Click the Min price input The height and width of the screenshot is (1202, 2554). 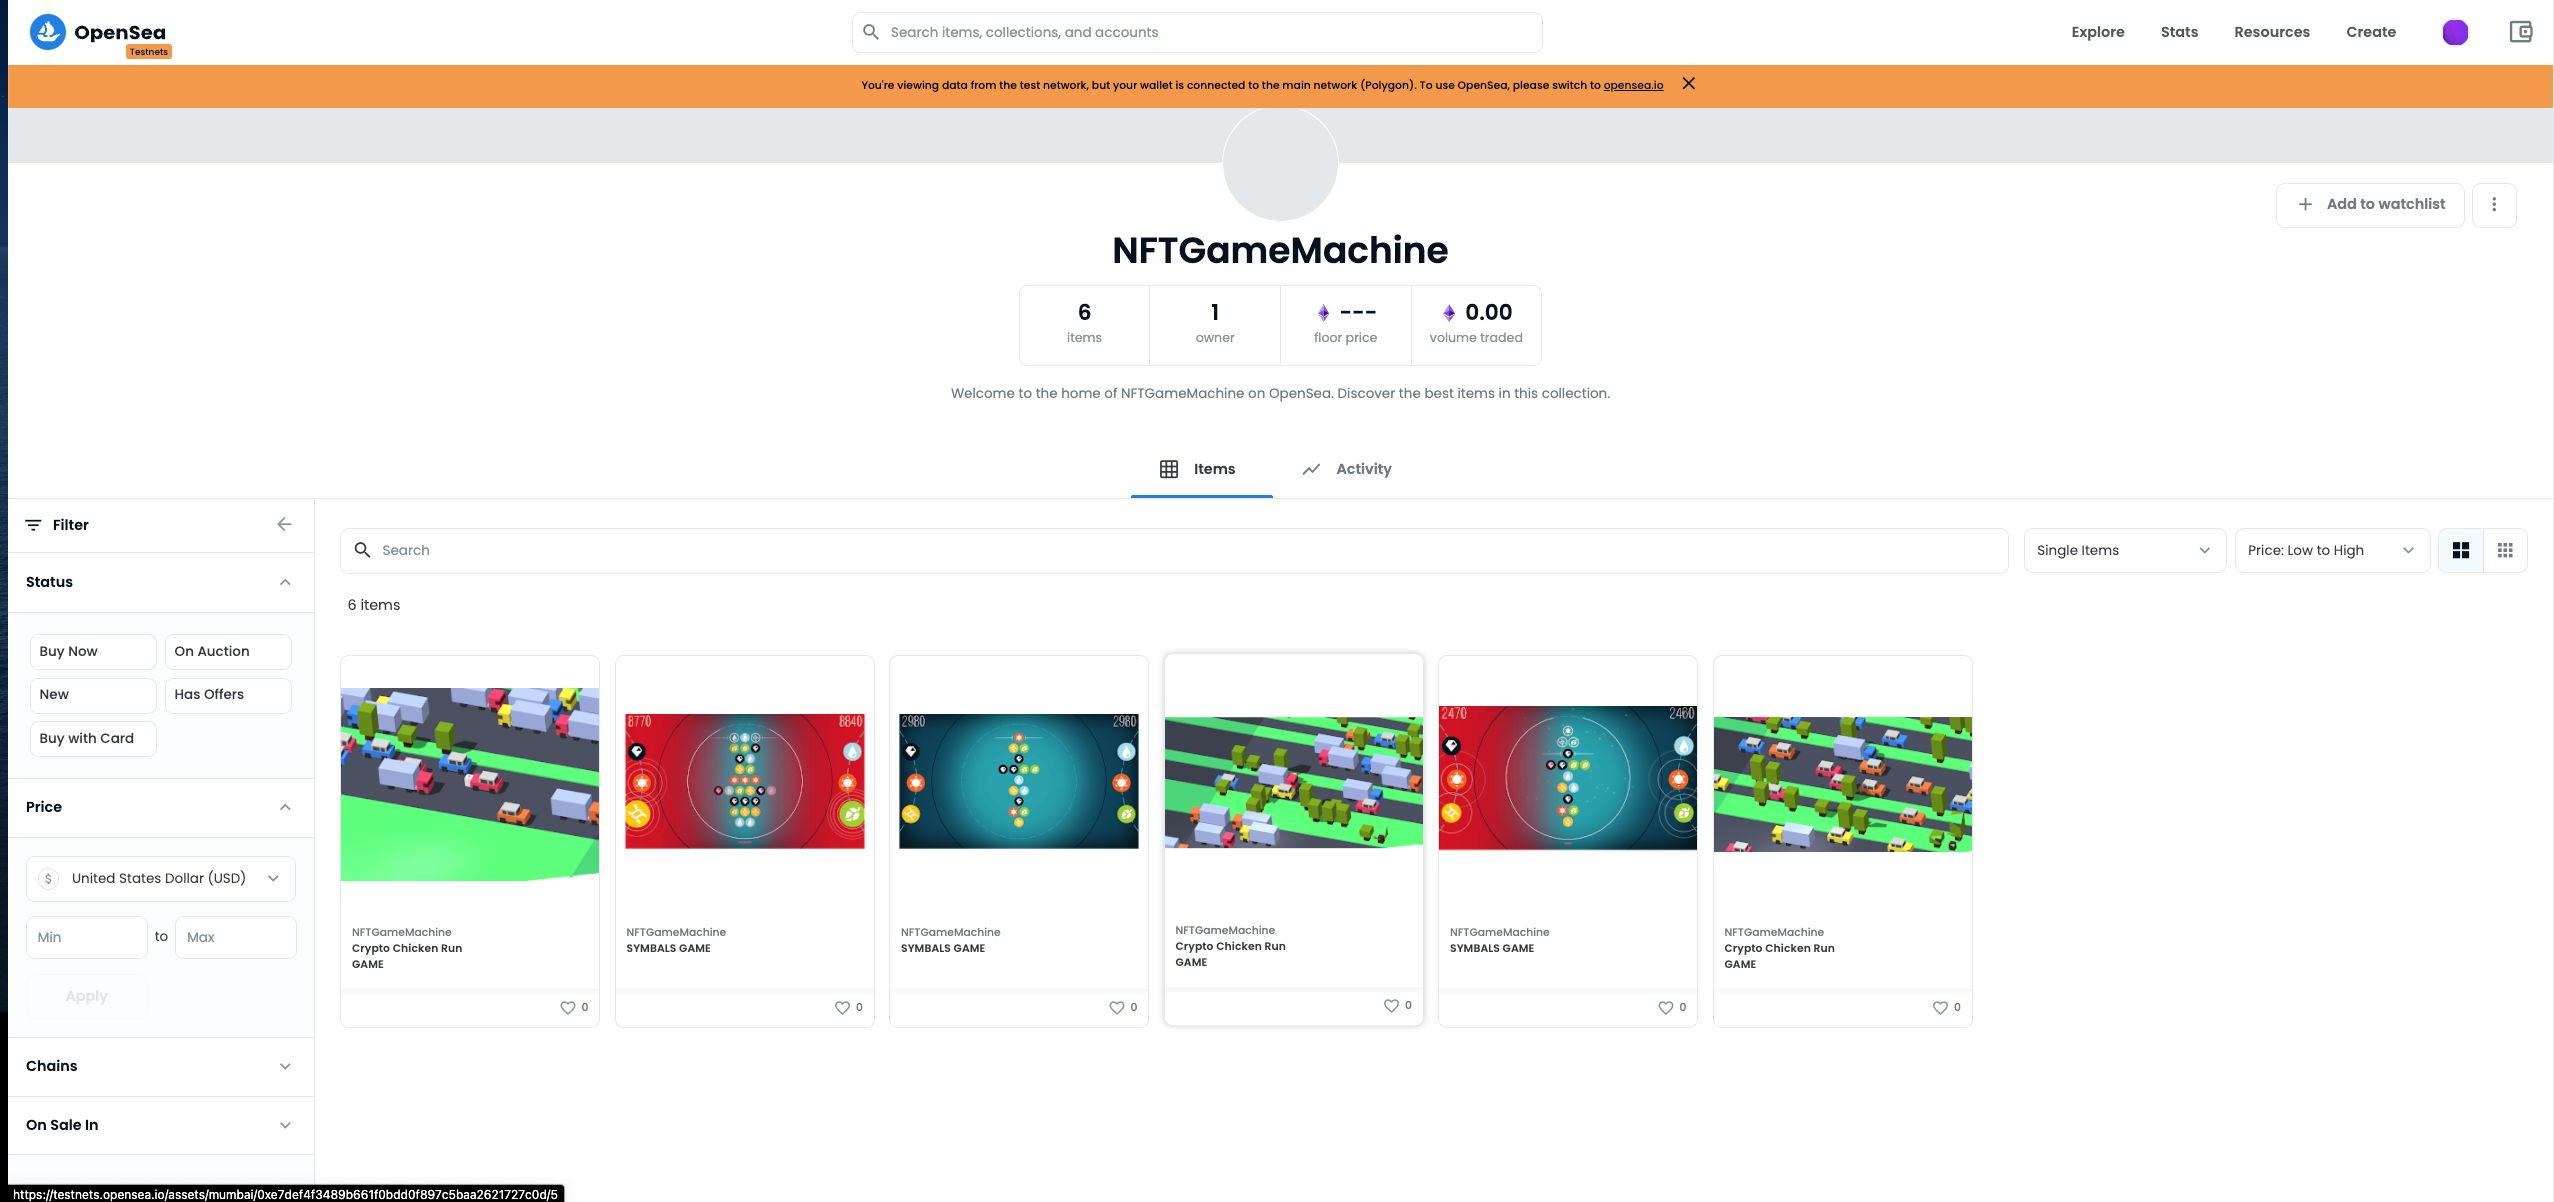pos(86,937)
